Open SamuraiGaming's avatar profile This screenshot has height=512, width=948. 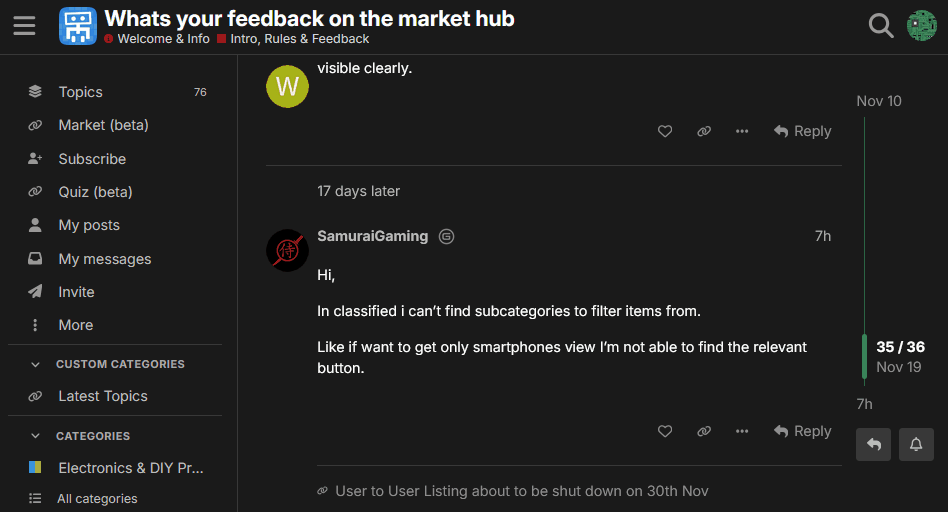pyautogui.click(x=287, y=249)
